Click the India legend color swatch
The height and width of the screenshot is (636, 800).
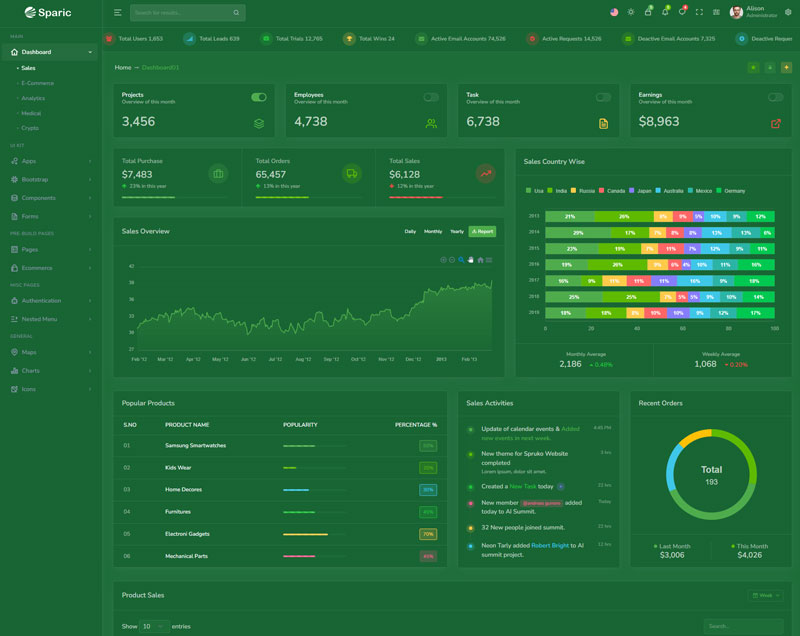[551, 190]
